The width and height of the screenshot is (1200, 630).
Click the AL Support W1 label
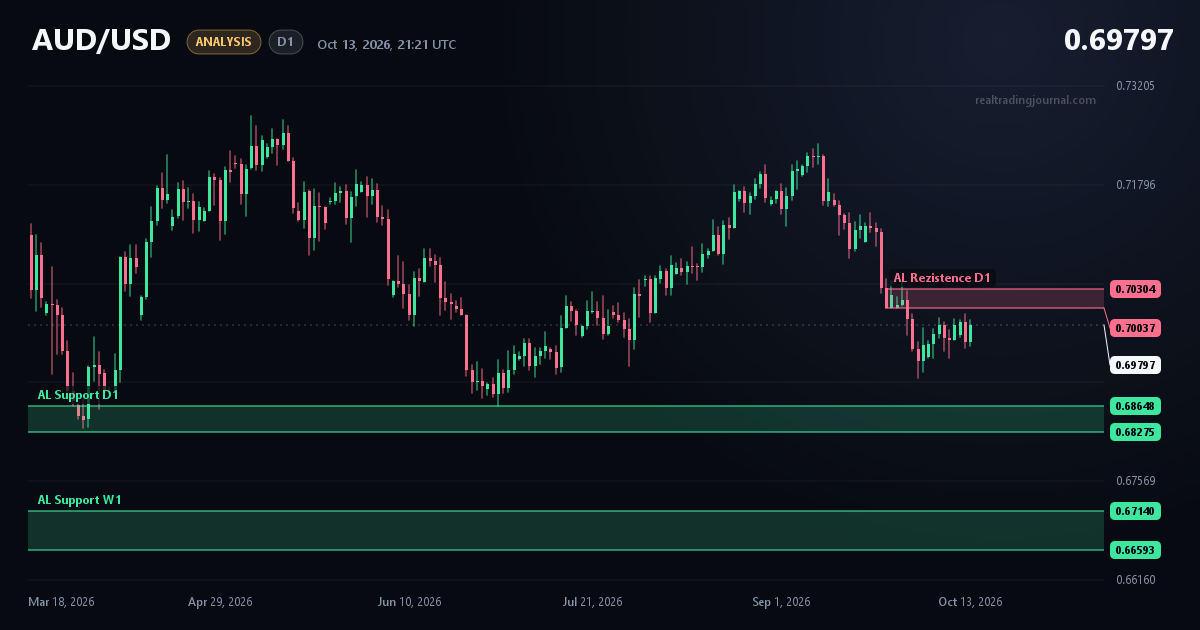pyautogui.click(x=80, y=500)
